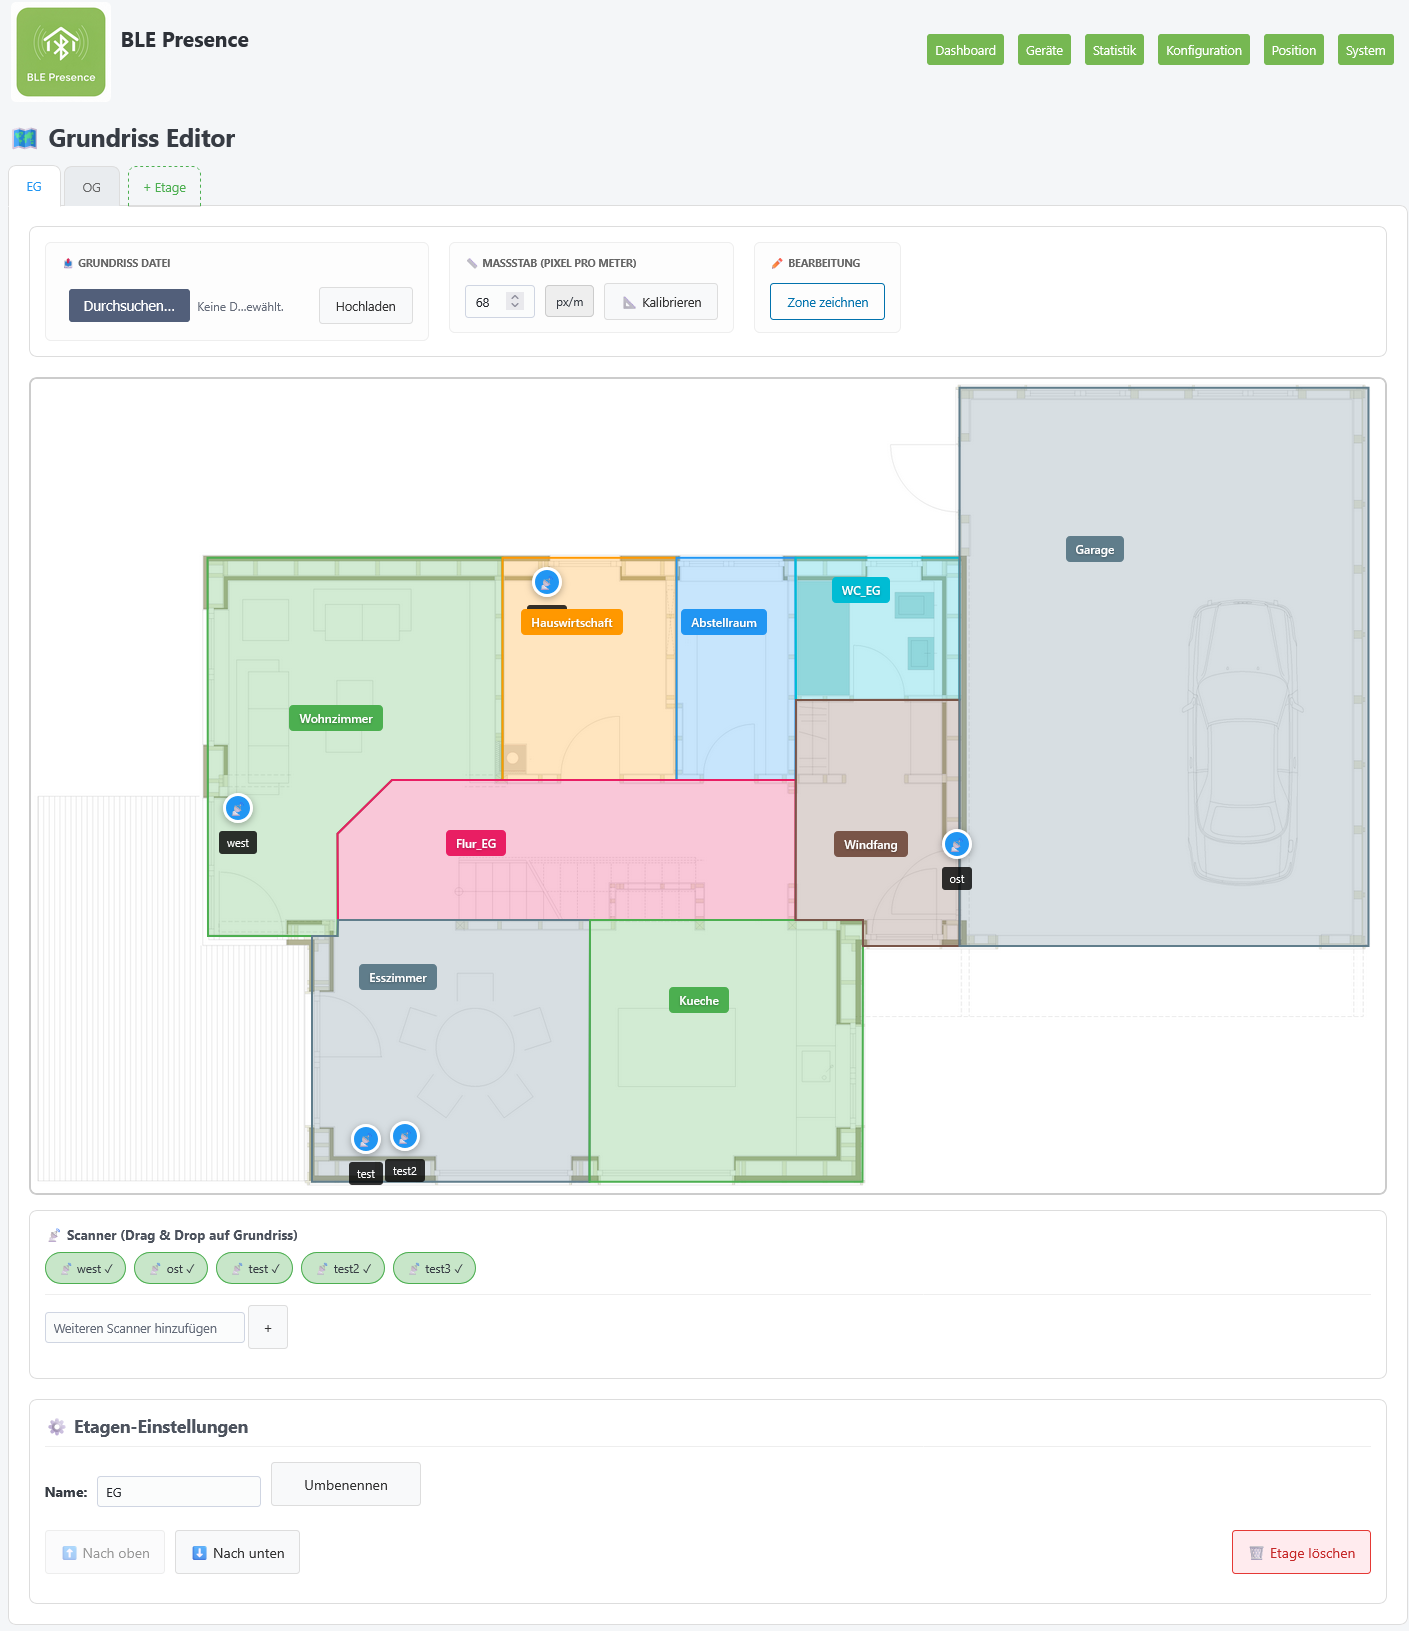
Task: Click the ost scanner marker on floorplan
Action: coord(957,844)
